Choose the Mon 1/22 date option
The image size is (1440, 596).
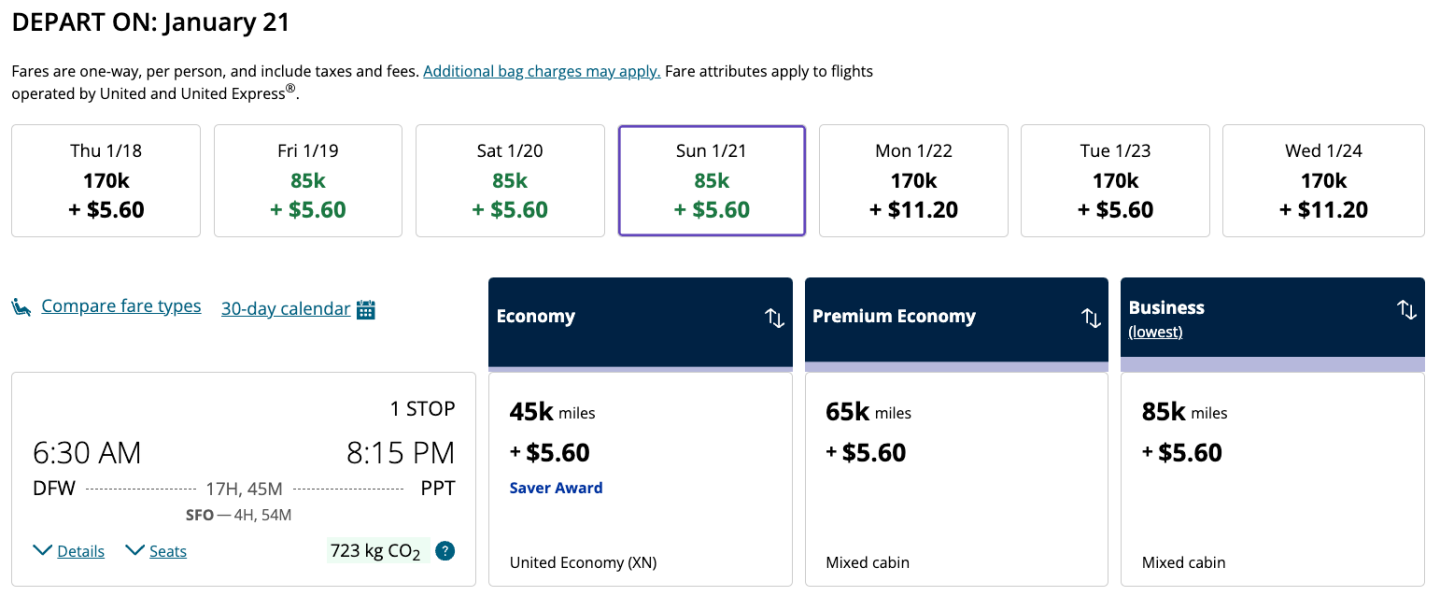[x=913, y=181]
